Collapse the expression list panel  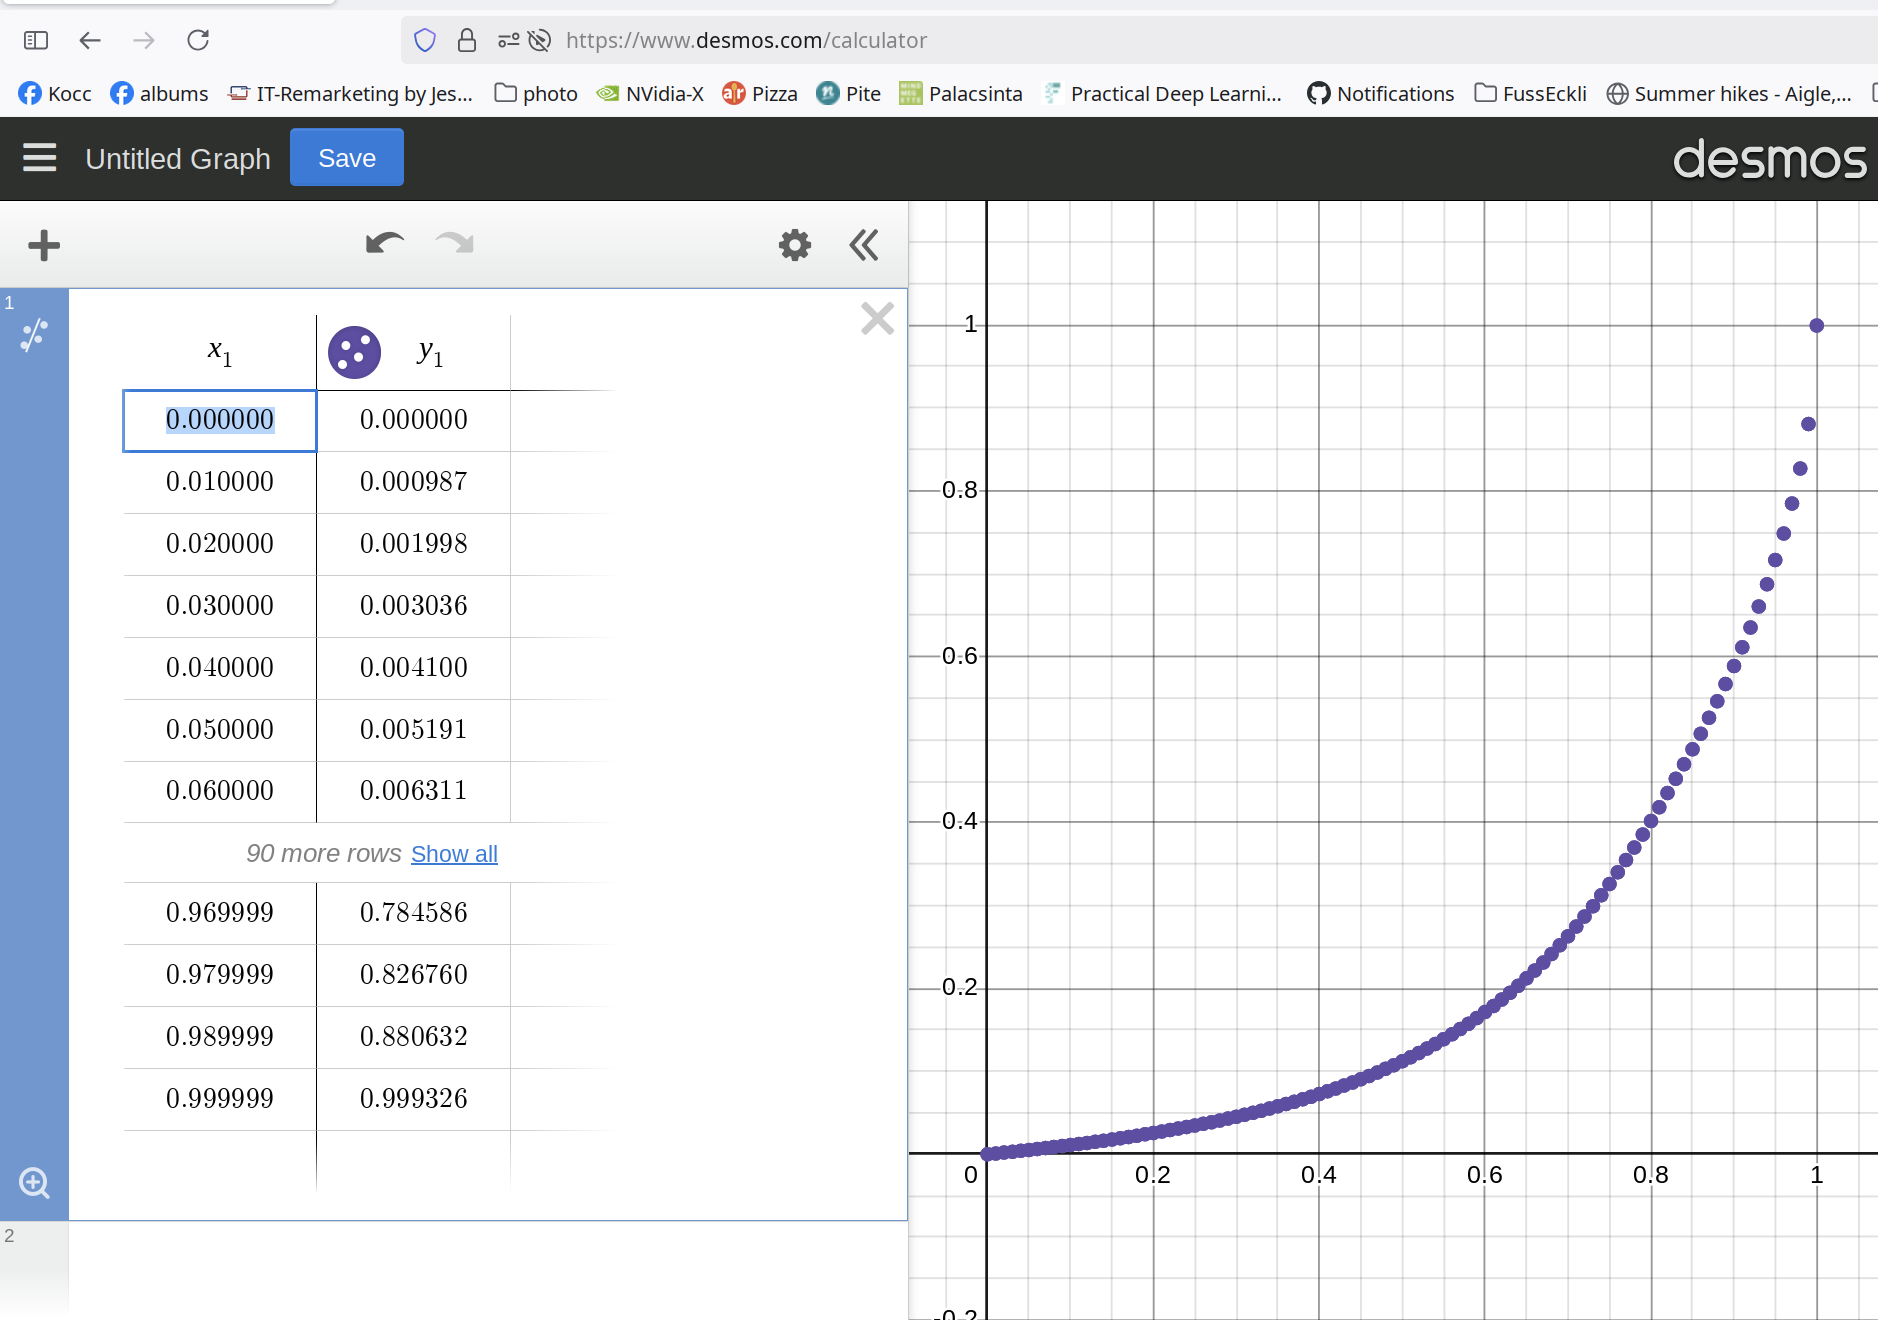(864, 245)
